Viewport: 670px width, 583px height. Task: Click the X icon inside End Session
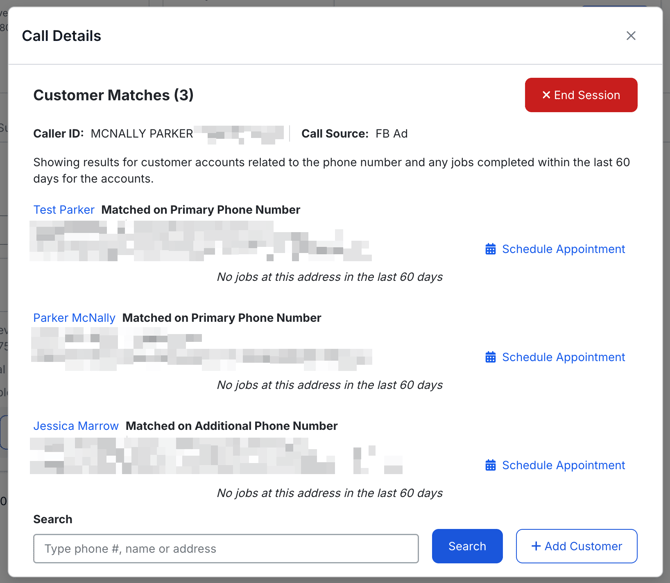pyautogui.click(x=546, y=95)
